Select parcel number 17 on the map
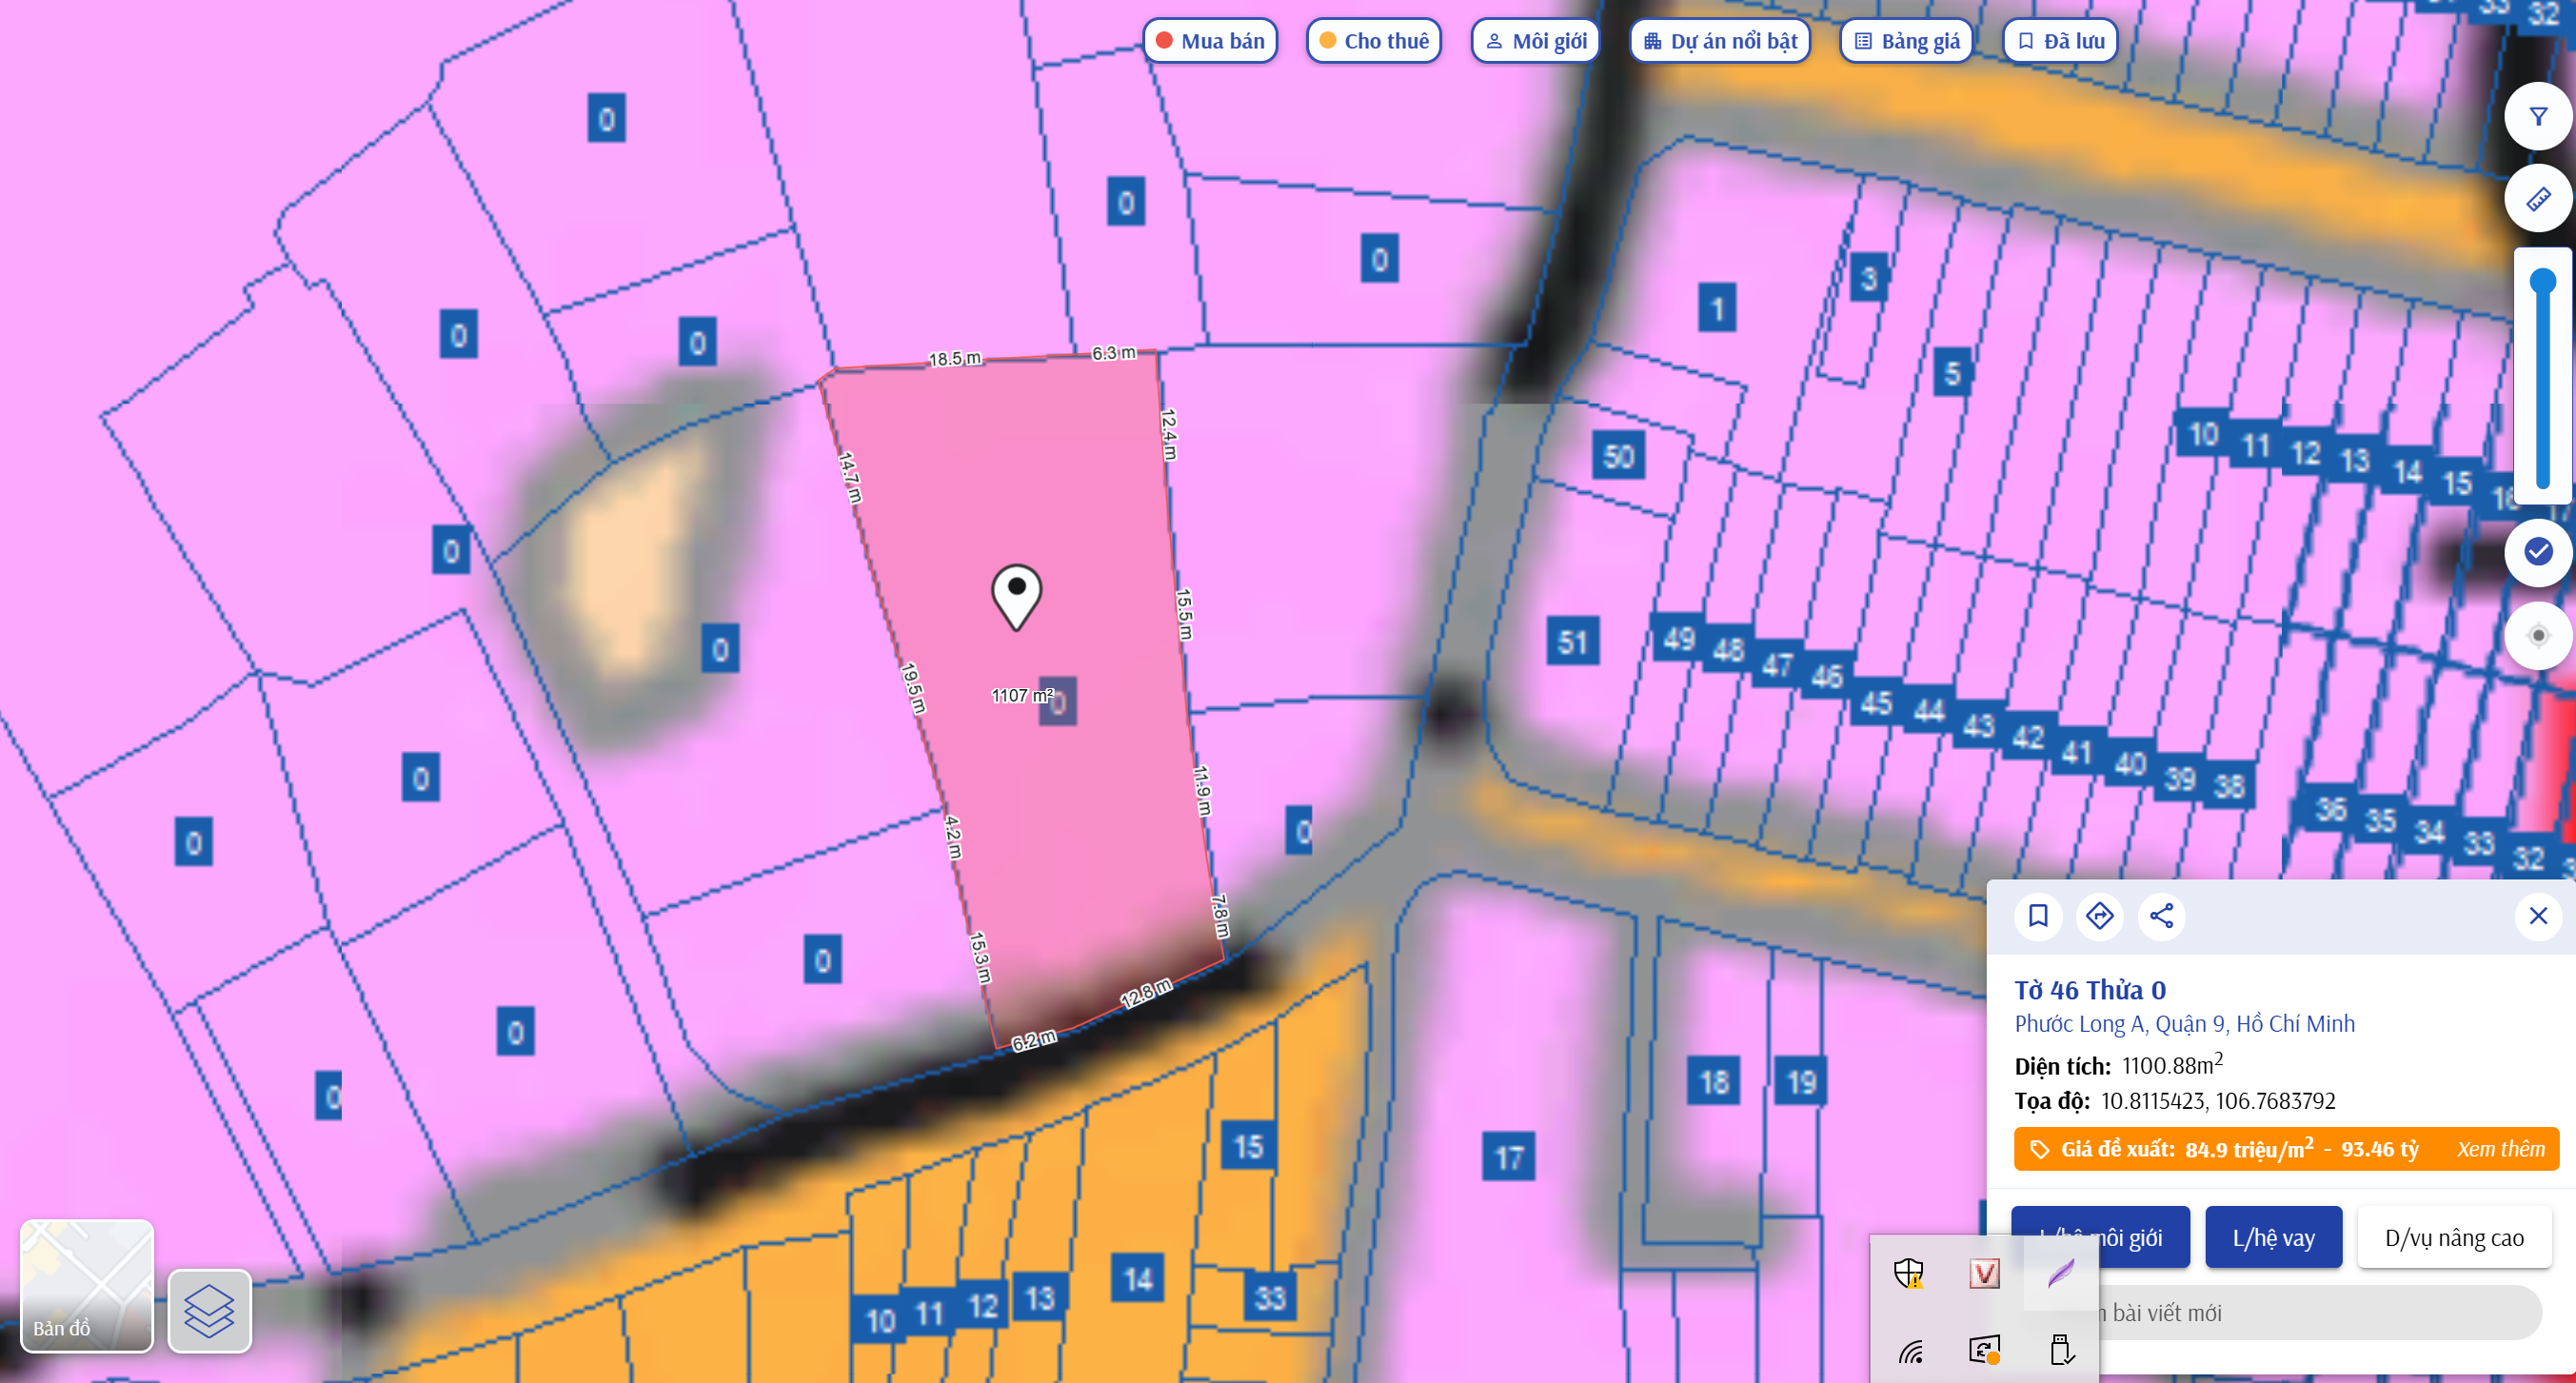The width and height of the screenshot is (2576, 1383). 1508,1157
